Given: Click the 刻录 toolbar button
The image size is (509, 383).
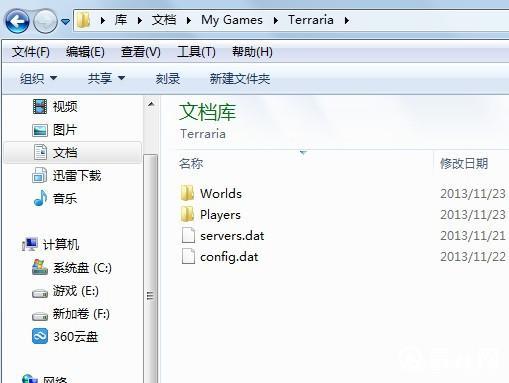Looking at the screenshot, I should 168,79.
